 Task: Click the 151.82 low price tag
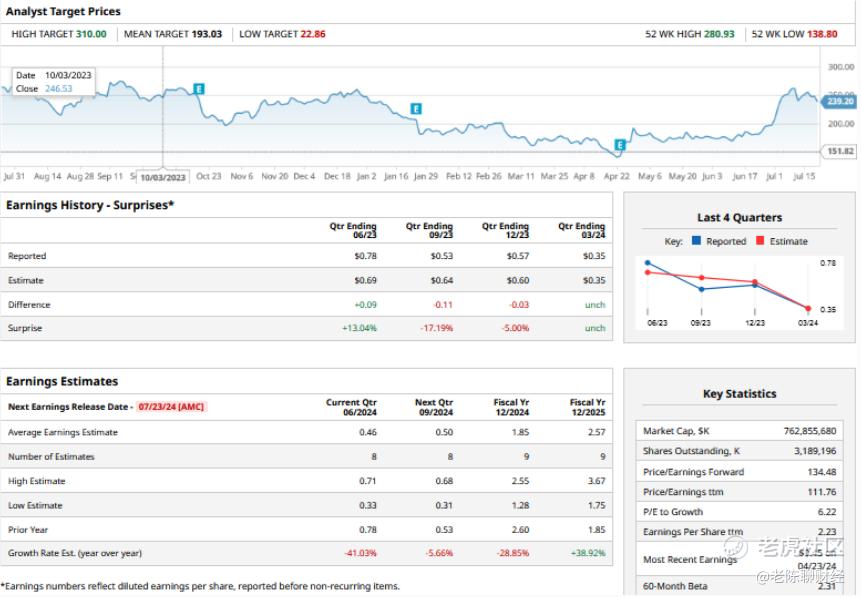pos(840,151)
